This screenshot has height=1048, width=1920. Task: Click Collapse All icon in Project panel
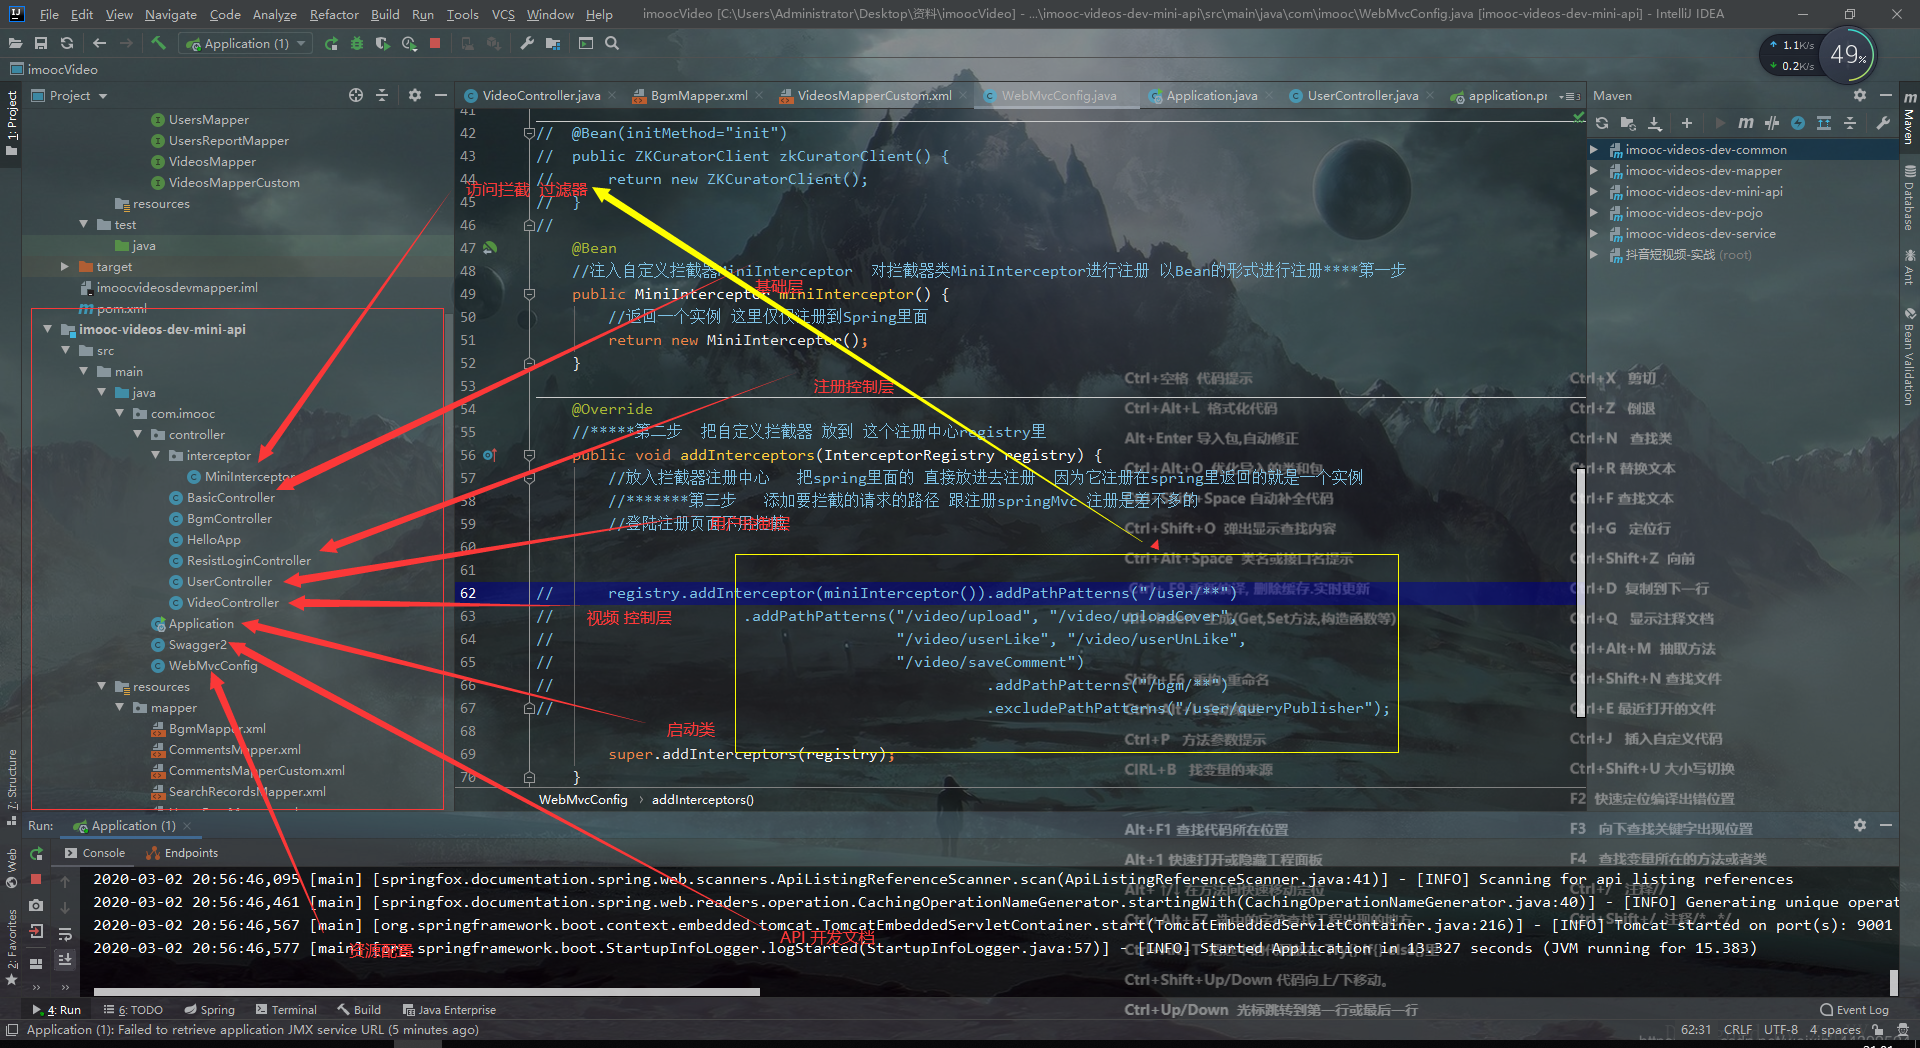coord(382,95)
